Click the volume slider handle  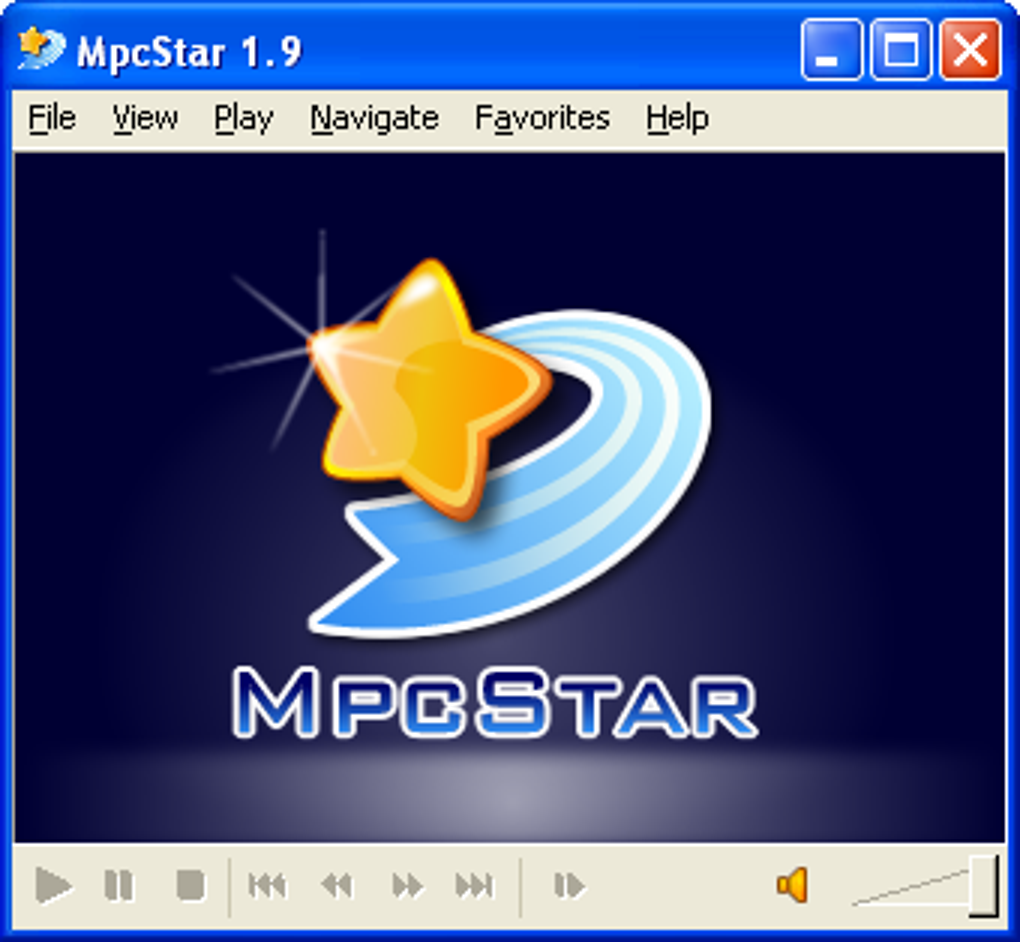tap(984, 887)
